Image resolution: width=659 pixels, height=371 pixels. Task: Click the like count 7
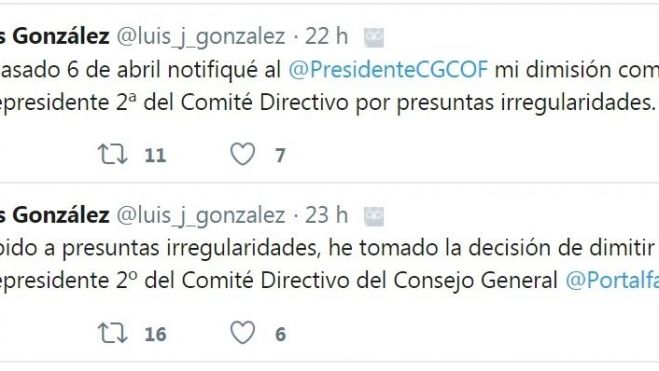(280, 155)
